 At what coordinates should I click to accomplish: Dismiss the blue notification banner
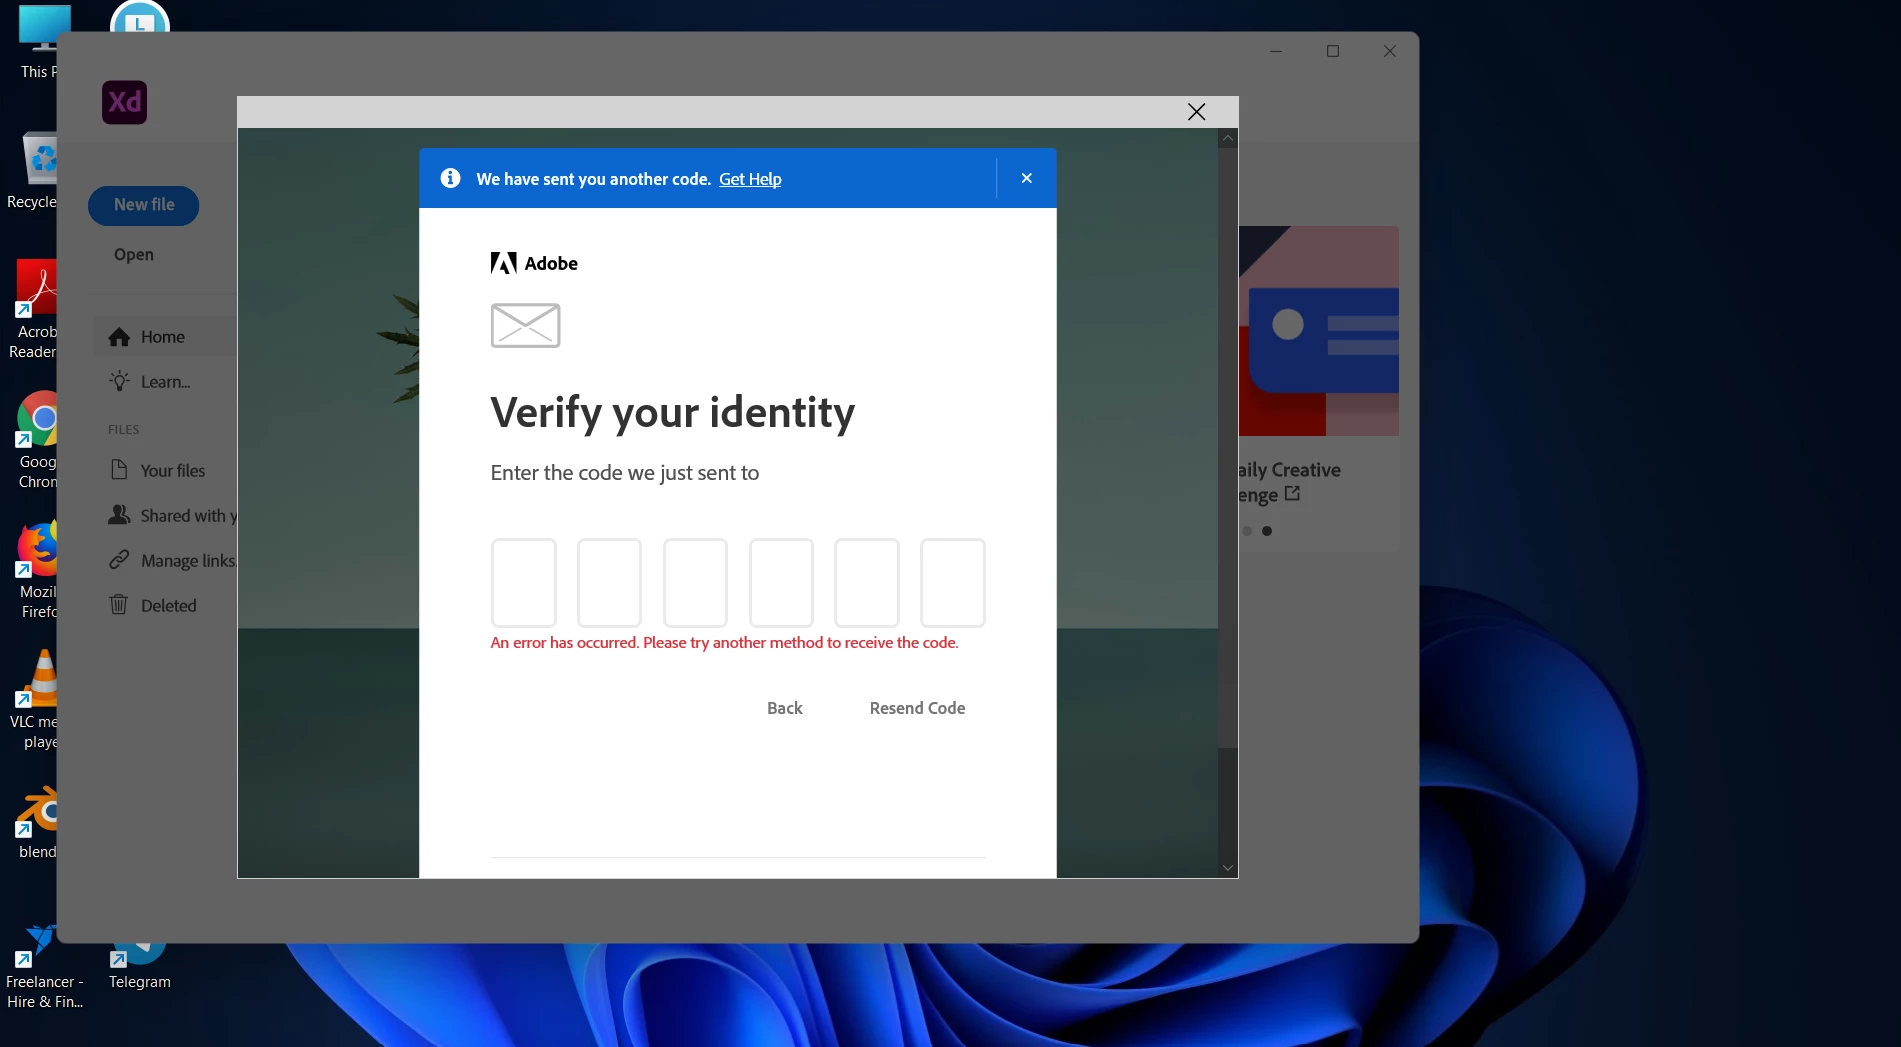coord(1026,178)
